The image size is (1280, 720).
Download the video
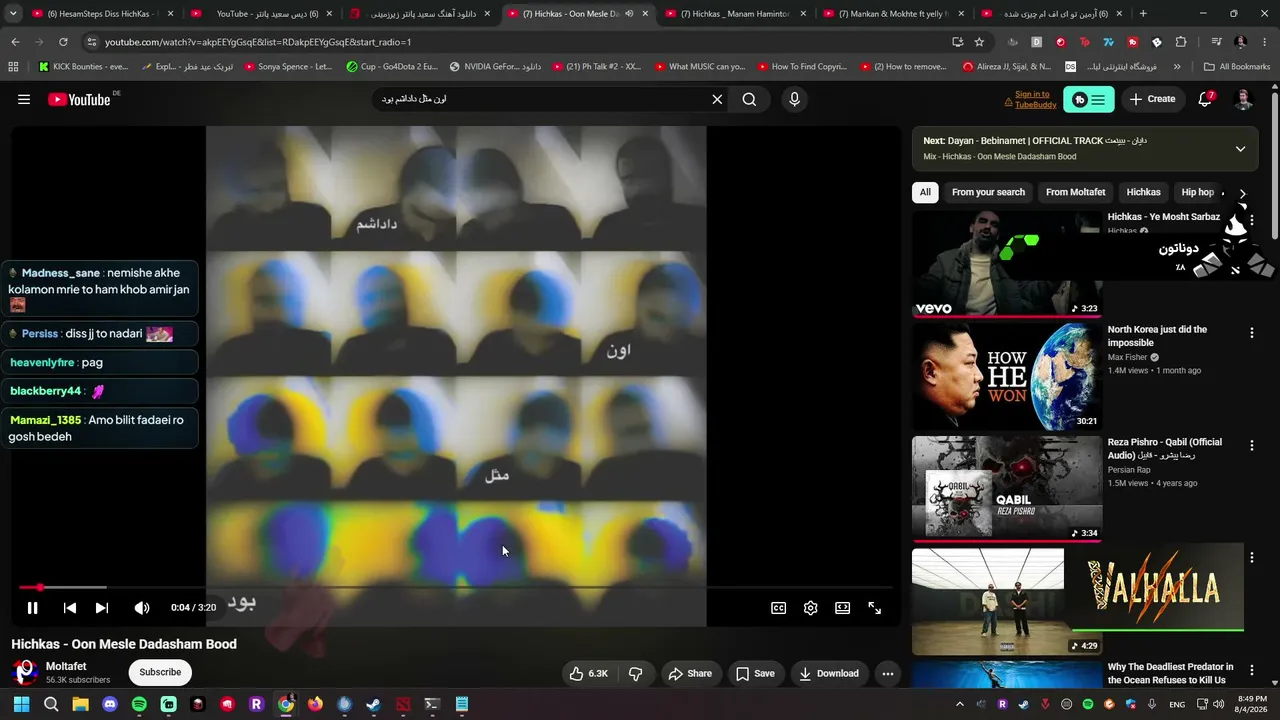click(829, 673)
